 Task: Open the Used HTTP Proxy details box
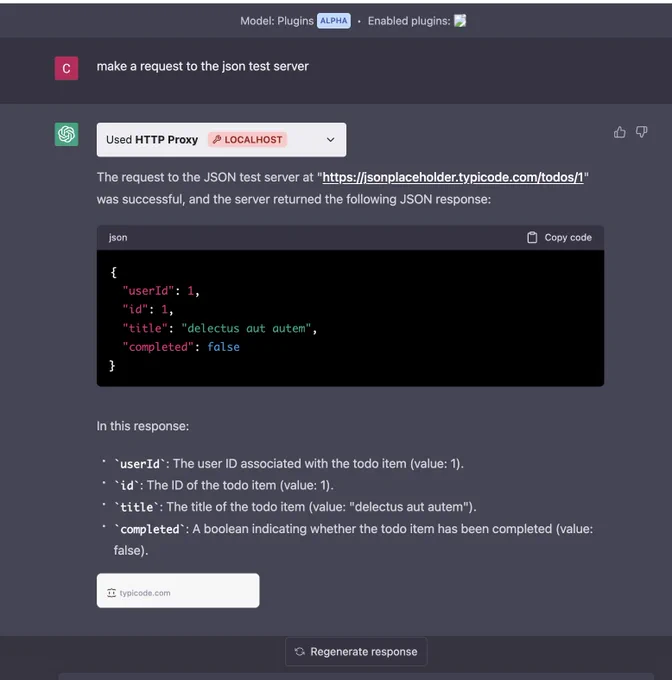click(x=221, y=140)
